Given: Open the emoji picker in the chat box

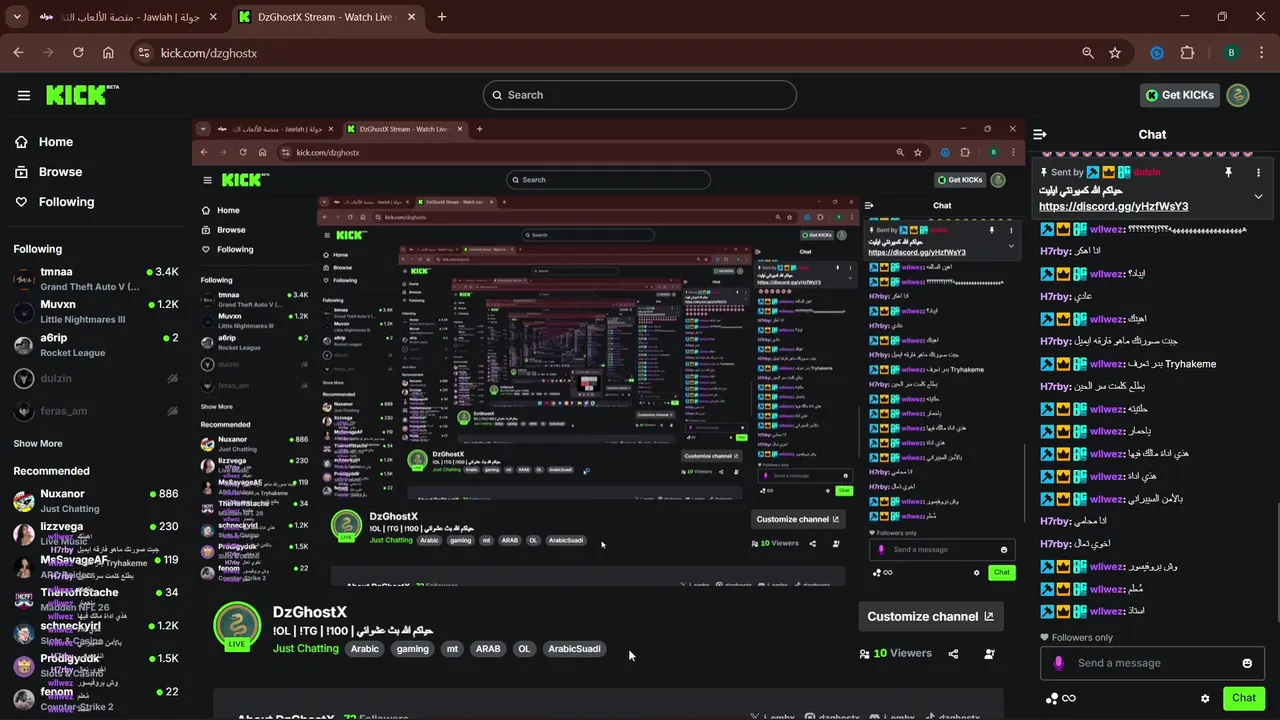Looking at the screenshot, I should pyautogui.click(x=1247, y=663).
